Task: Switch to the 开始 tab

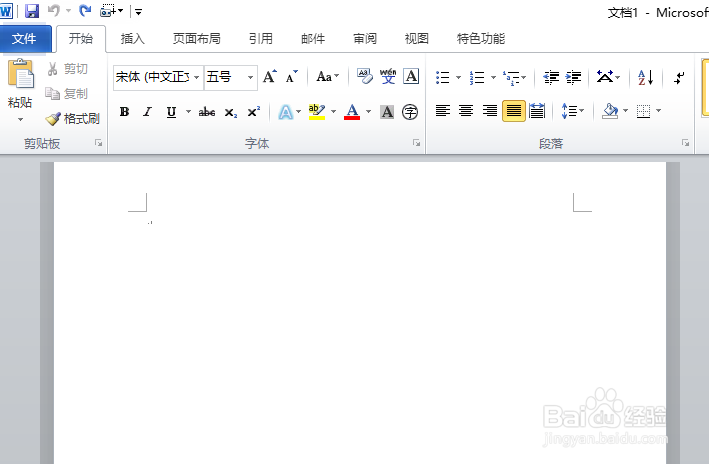Action: (81, 39)
